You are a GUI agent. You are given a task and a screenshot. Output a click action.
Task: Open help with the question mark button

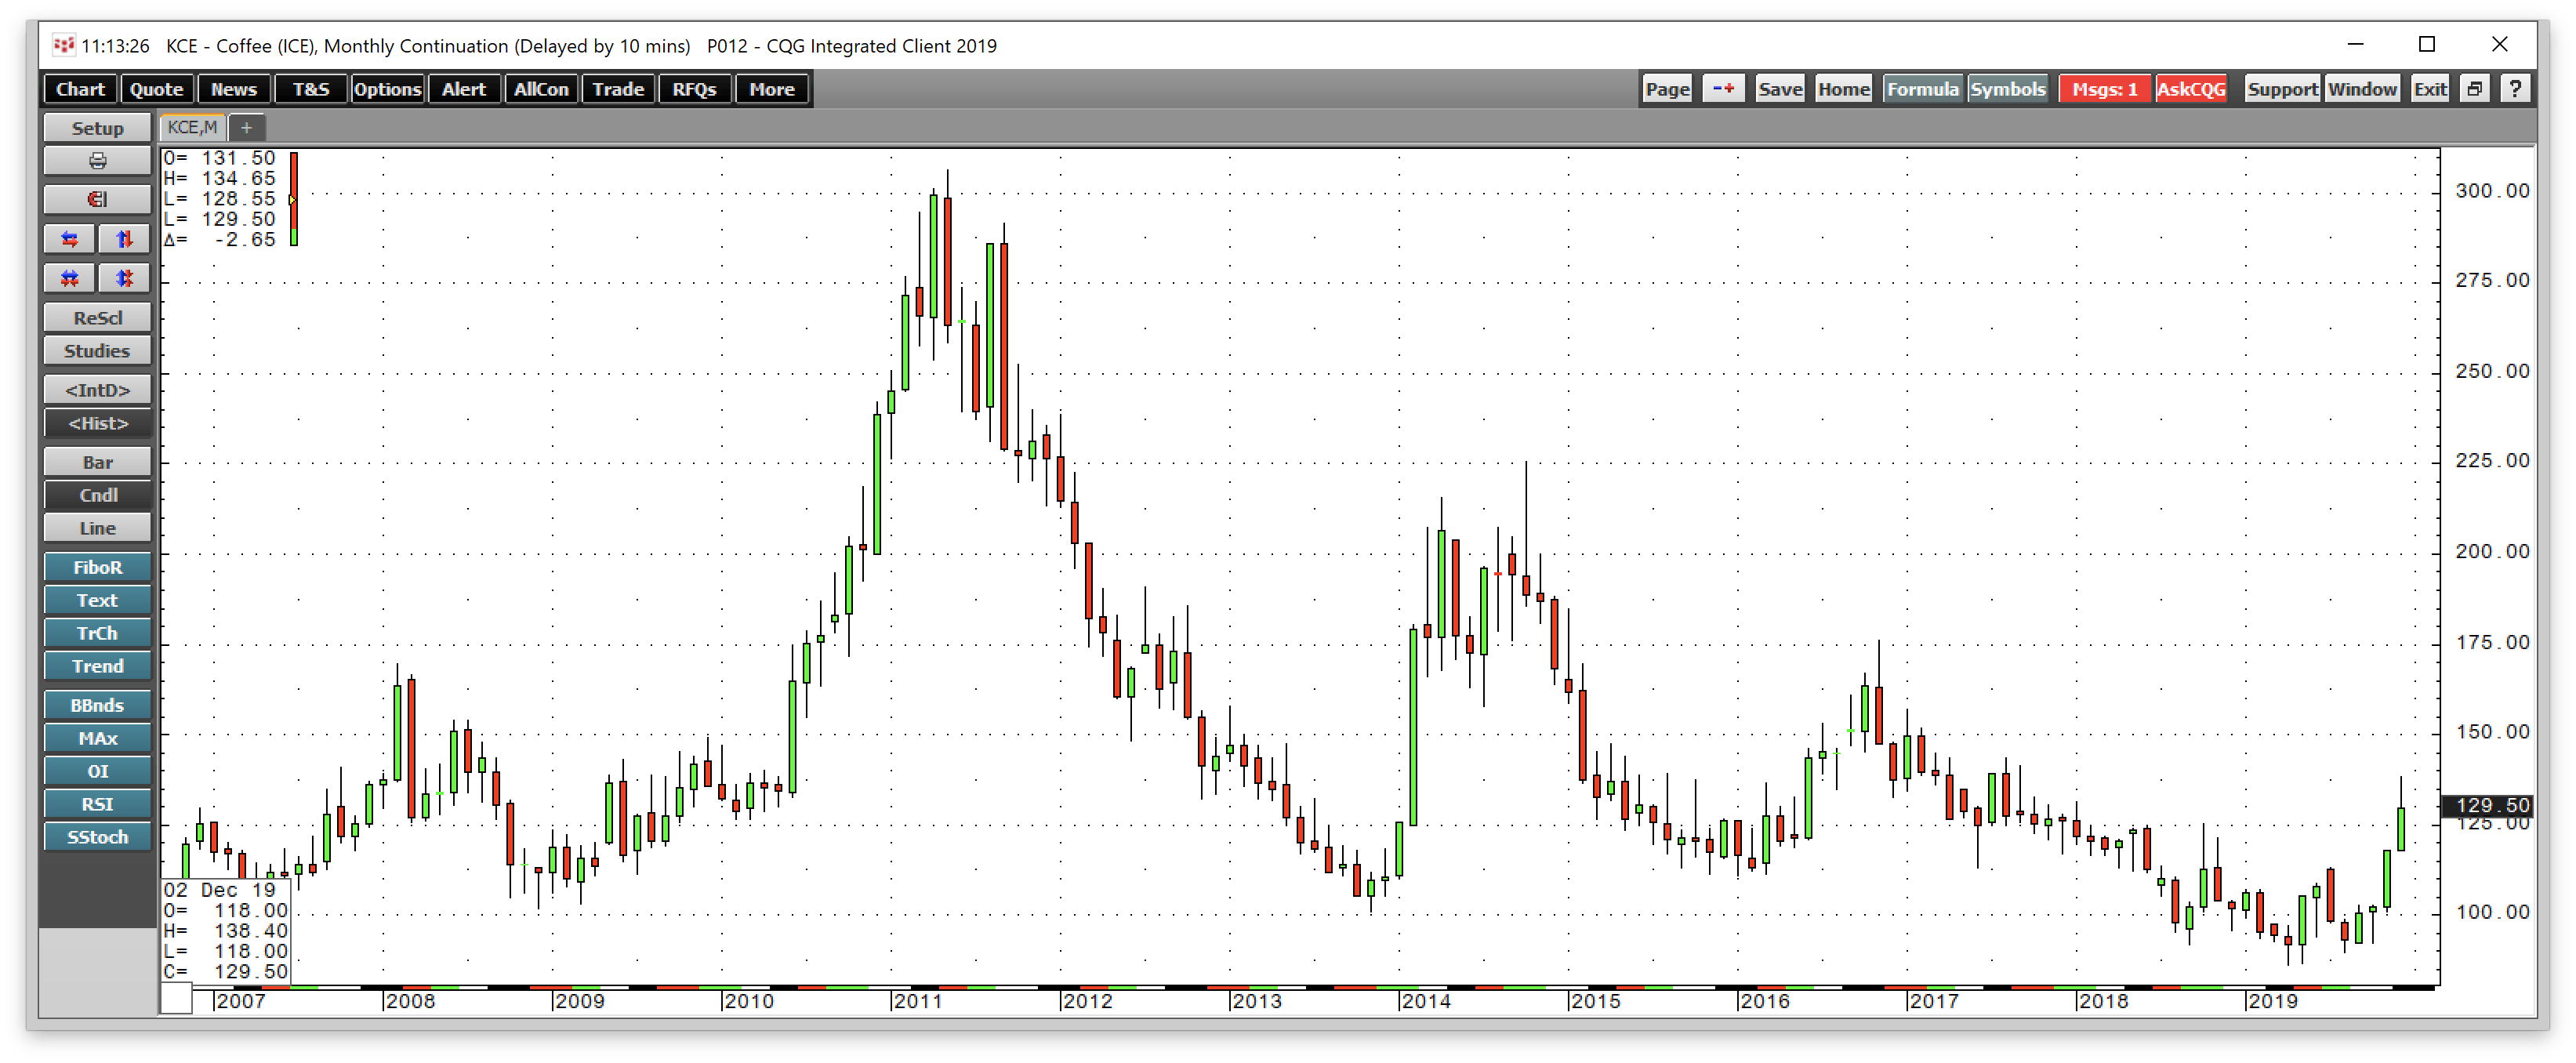[2515, 89]
